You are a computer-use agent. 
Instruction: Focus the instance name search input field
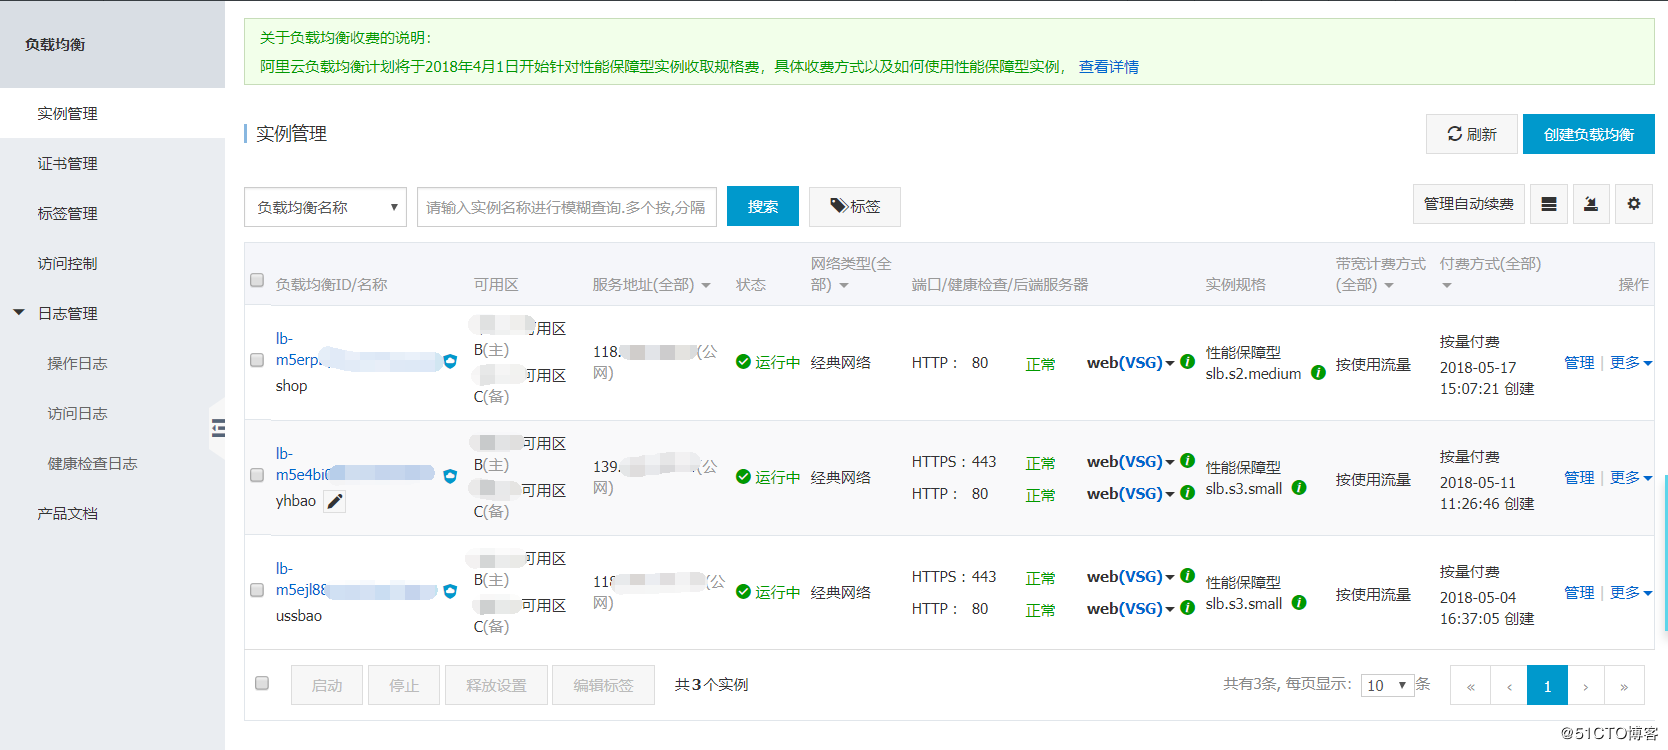coord(567,207)
